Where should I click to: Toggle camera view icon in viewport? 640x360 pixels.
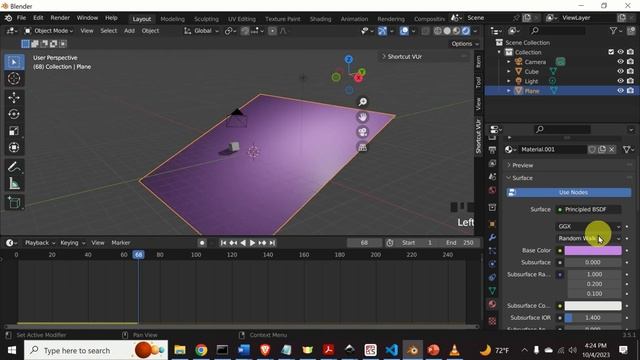coord(362,132)
